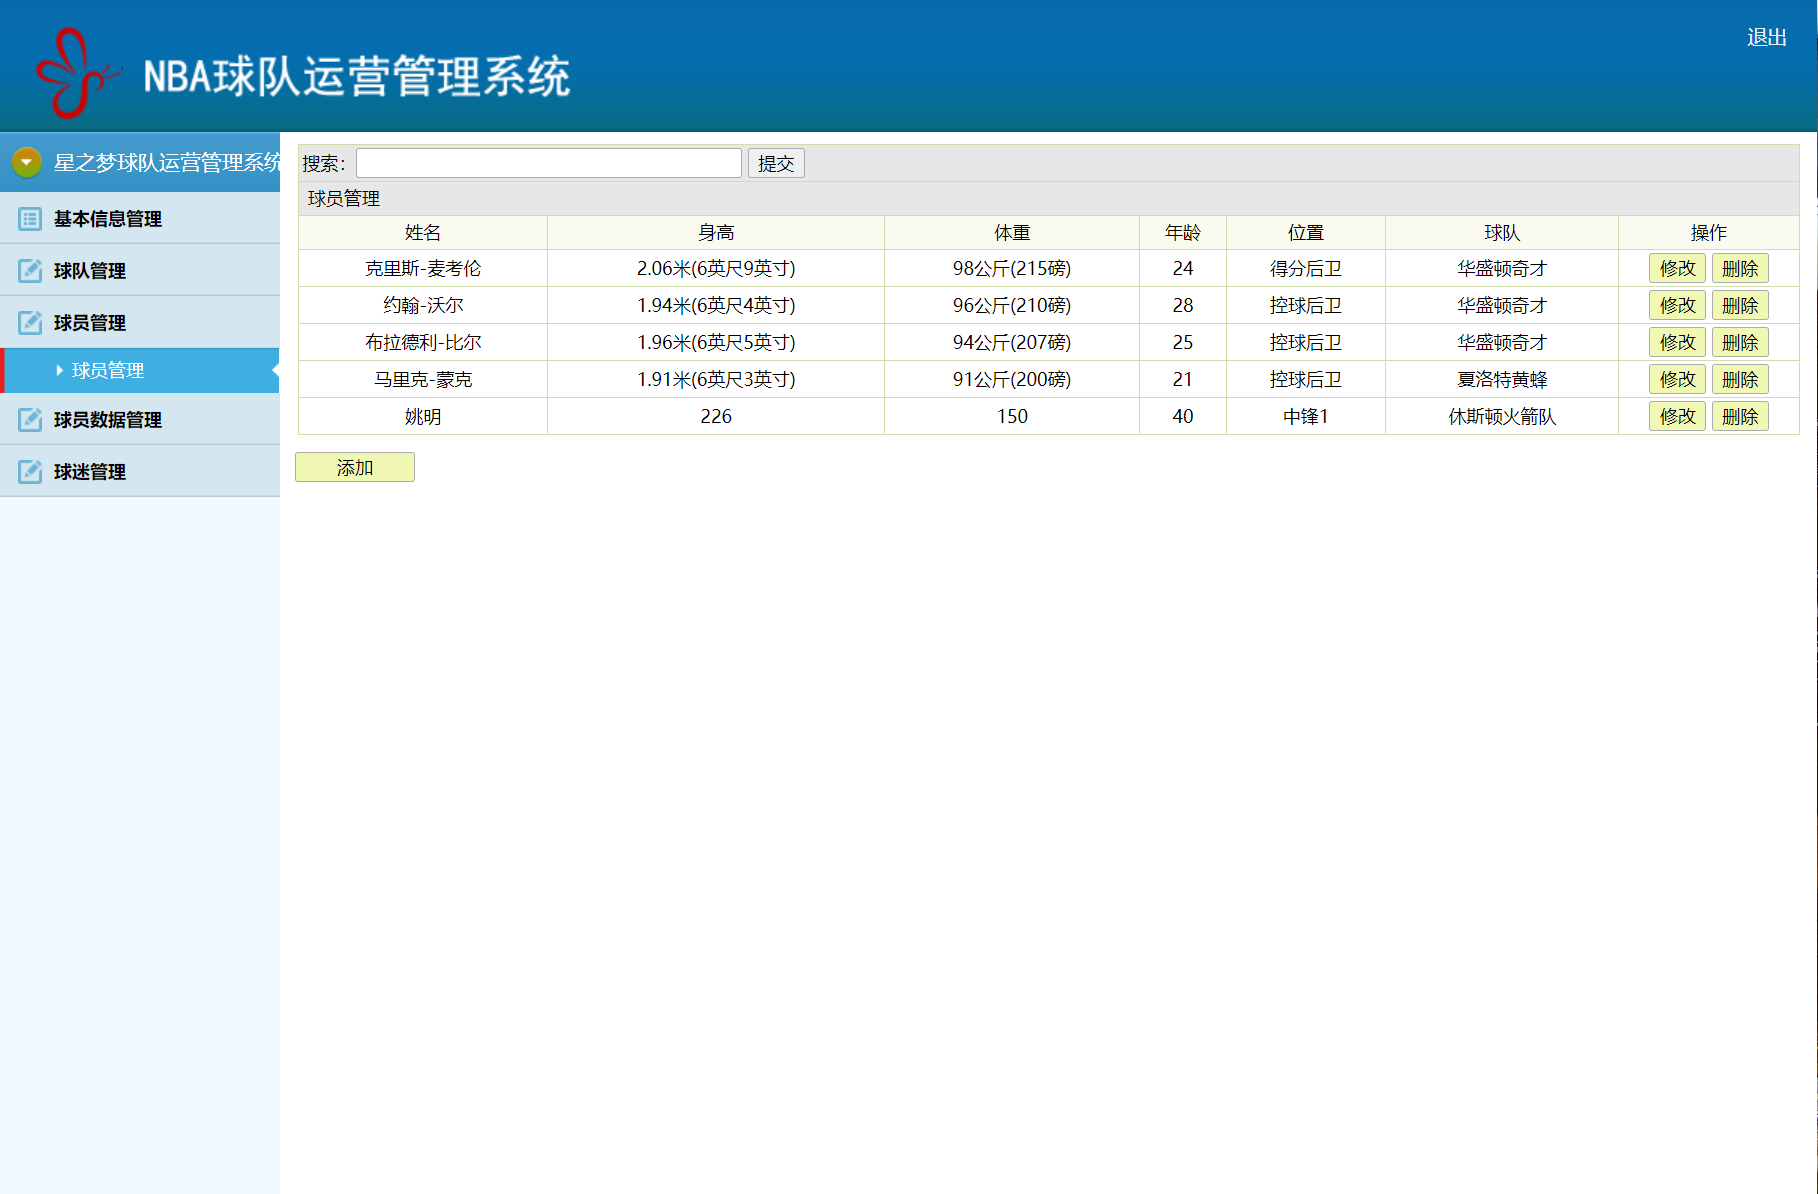Click inside the 搜索 input box
Screen dimensions: 1818x1194
click(548, 162)
